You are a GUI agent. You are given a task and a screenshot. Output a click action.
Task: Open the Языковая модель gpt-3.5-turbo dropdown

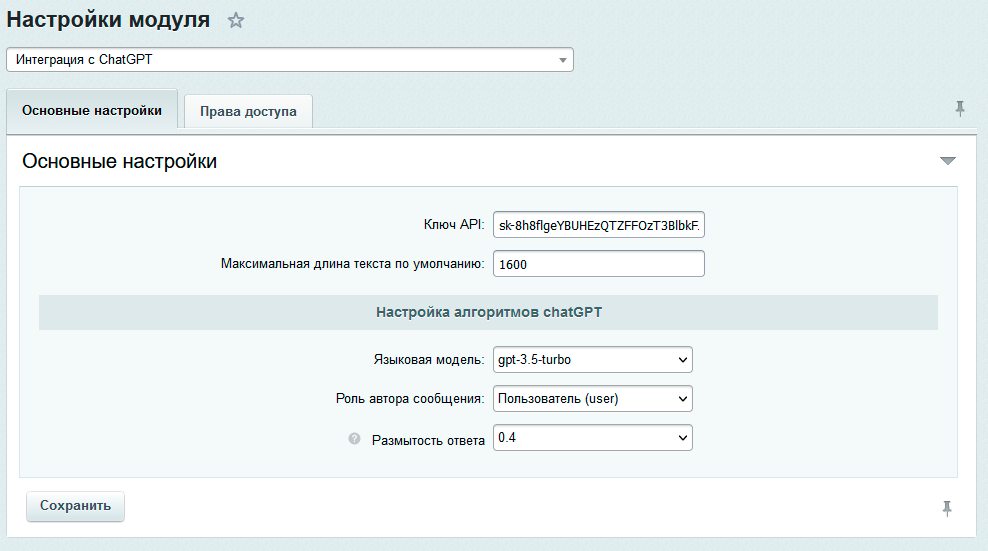pyautogui.click(x=592, y=359)
